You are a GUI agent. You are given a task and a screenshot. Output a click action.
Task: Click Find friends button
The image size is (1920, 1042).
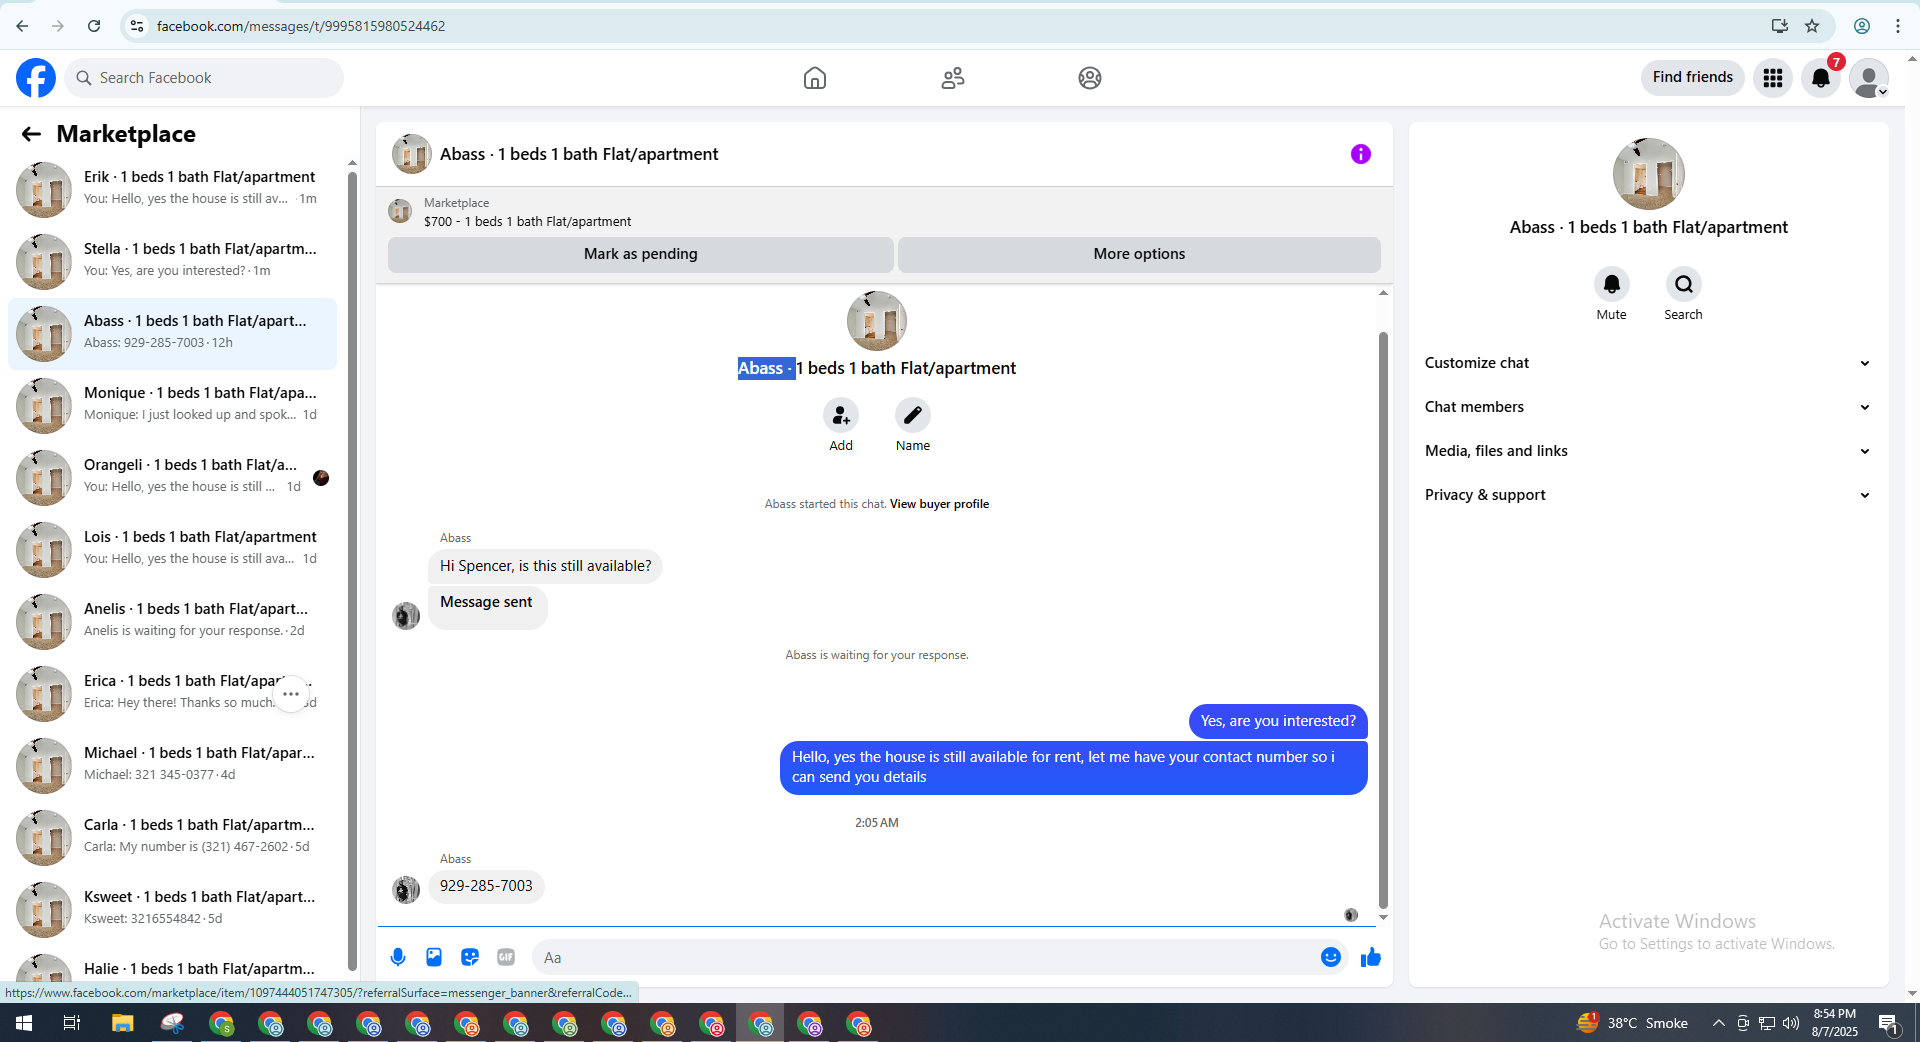[x=1693, y=77]
